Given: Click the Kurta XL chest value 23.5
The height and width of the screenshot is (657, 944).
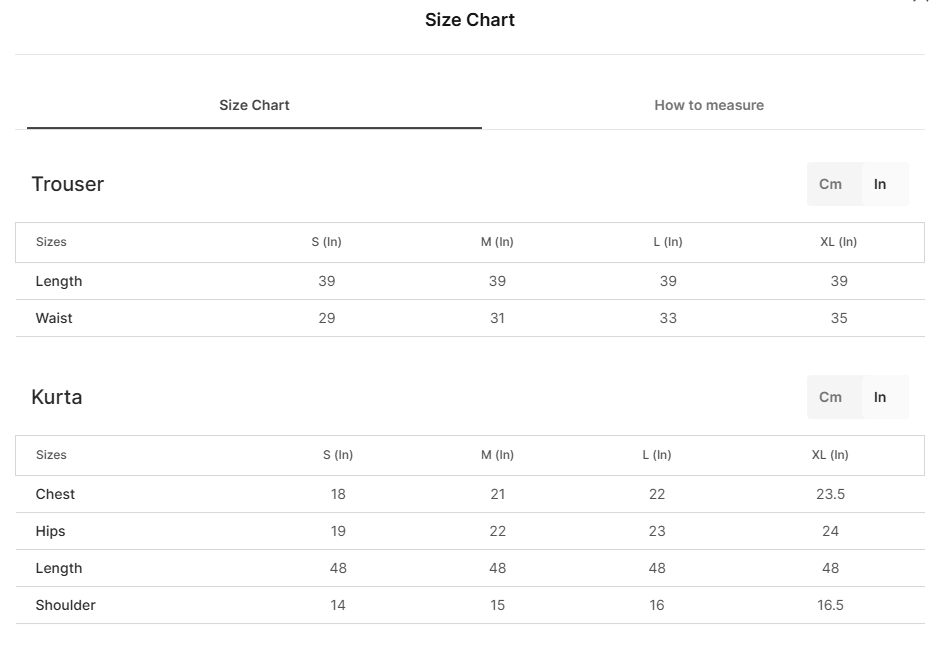Looking at the screenshot, I should tap(830, 494).
